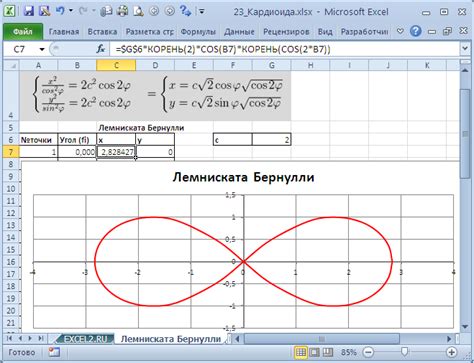Click the 'Угол (fi)' header cell
Viewport: 474px width, 363px height.
[x=77, y=140]
